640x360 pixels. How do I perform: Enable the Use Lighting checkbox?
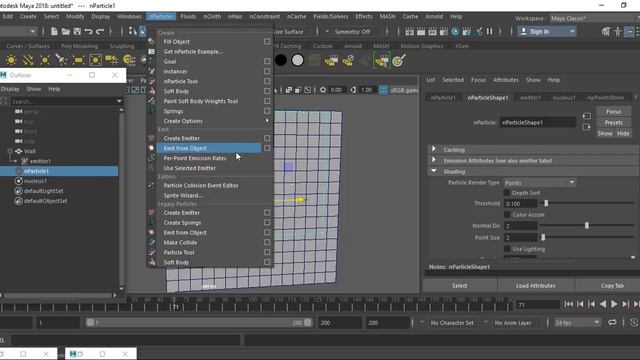click(507, 249)
